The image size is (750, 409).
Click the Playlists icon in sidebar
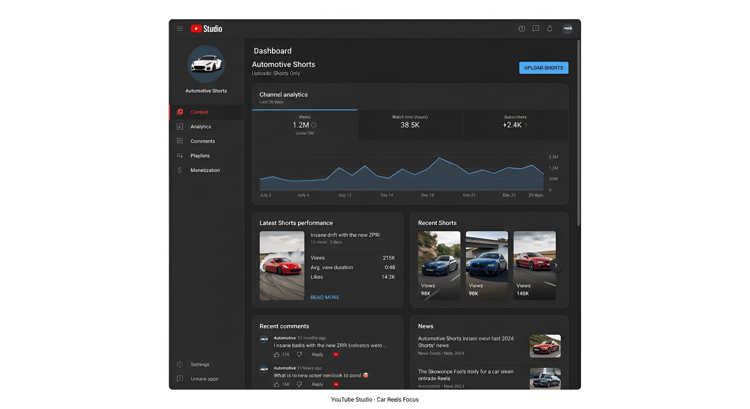pyautogui.click(x=180, y=155)
